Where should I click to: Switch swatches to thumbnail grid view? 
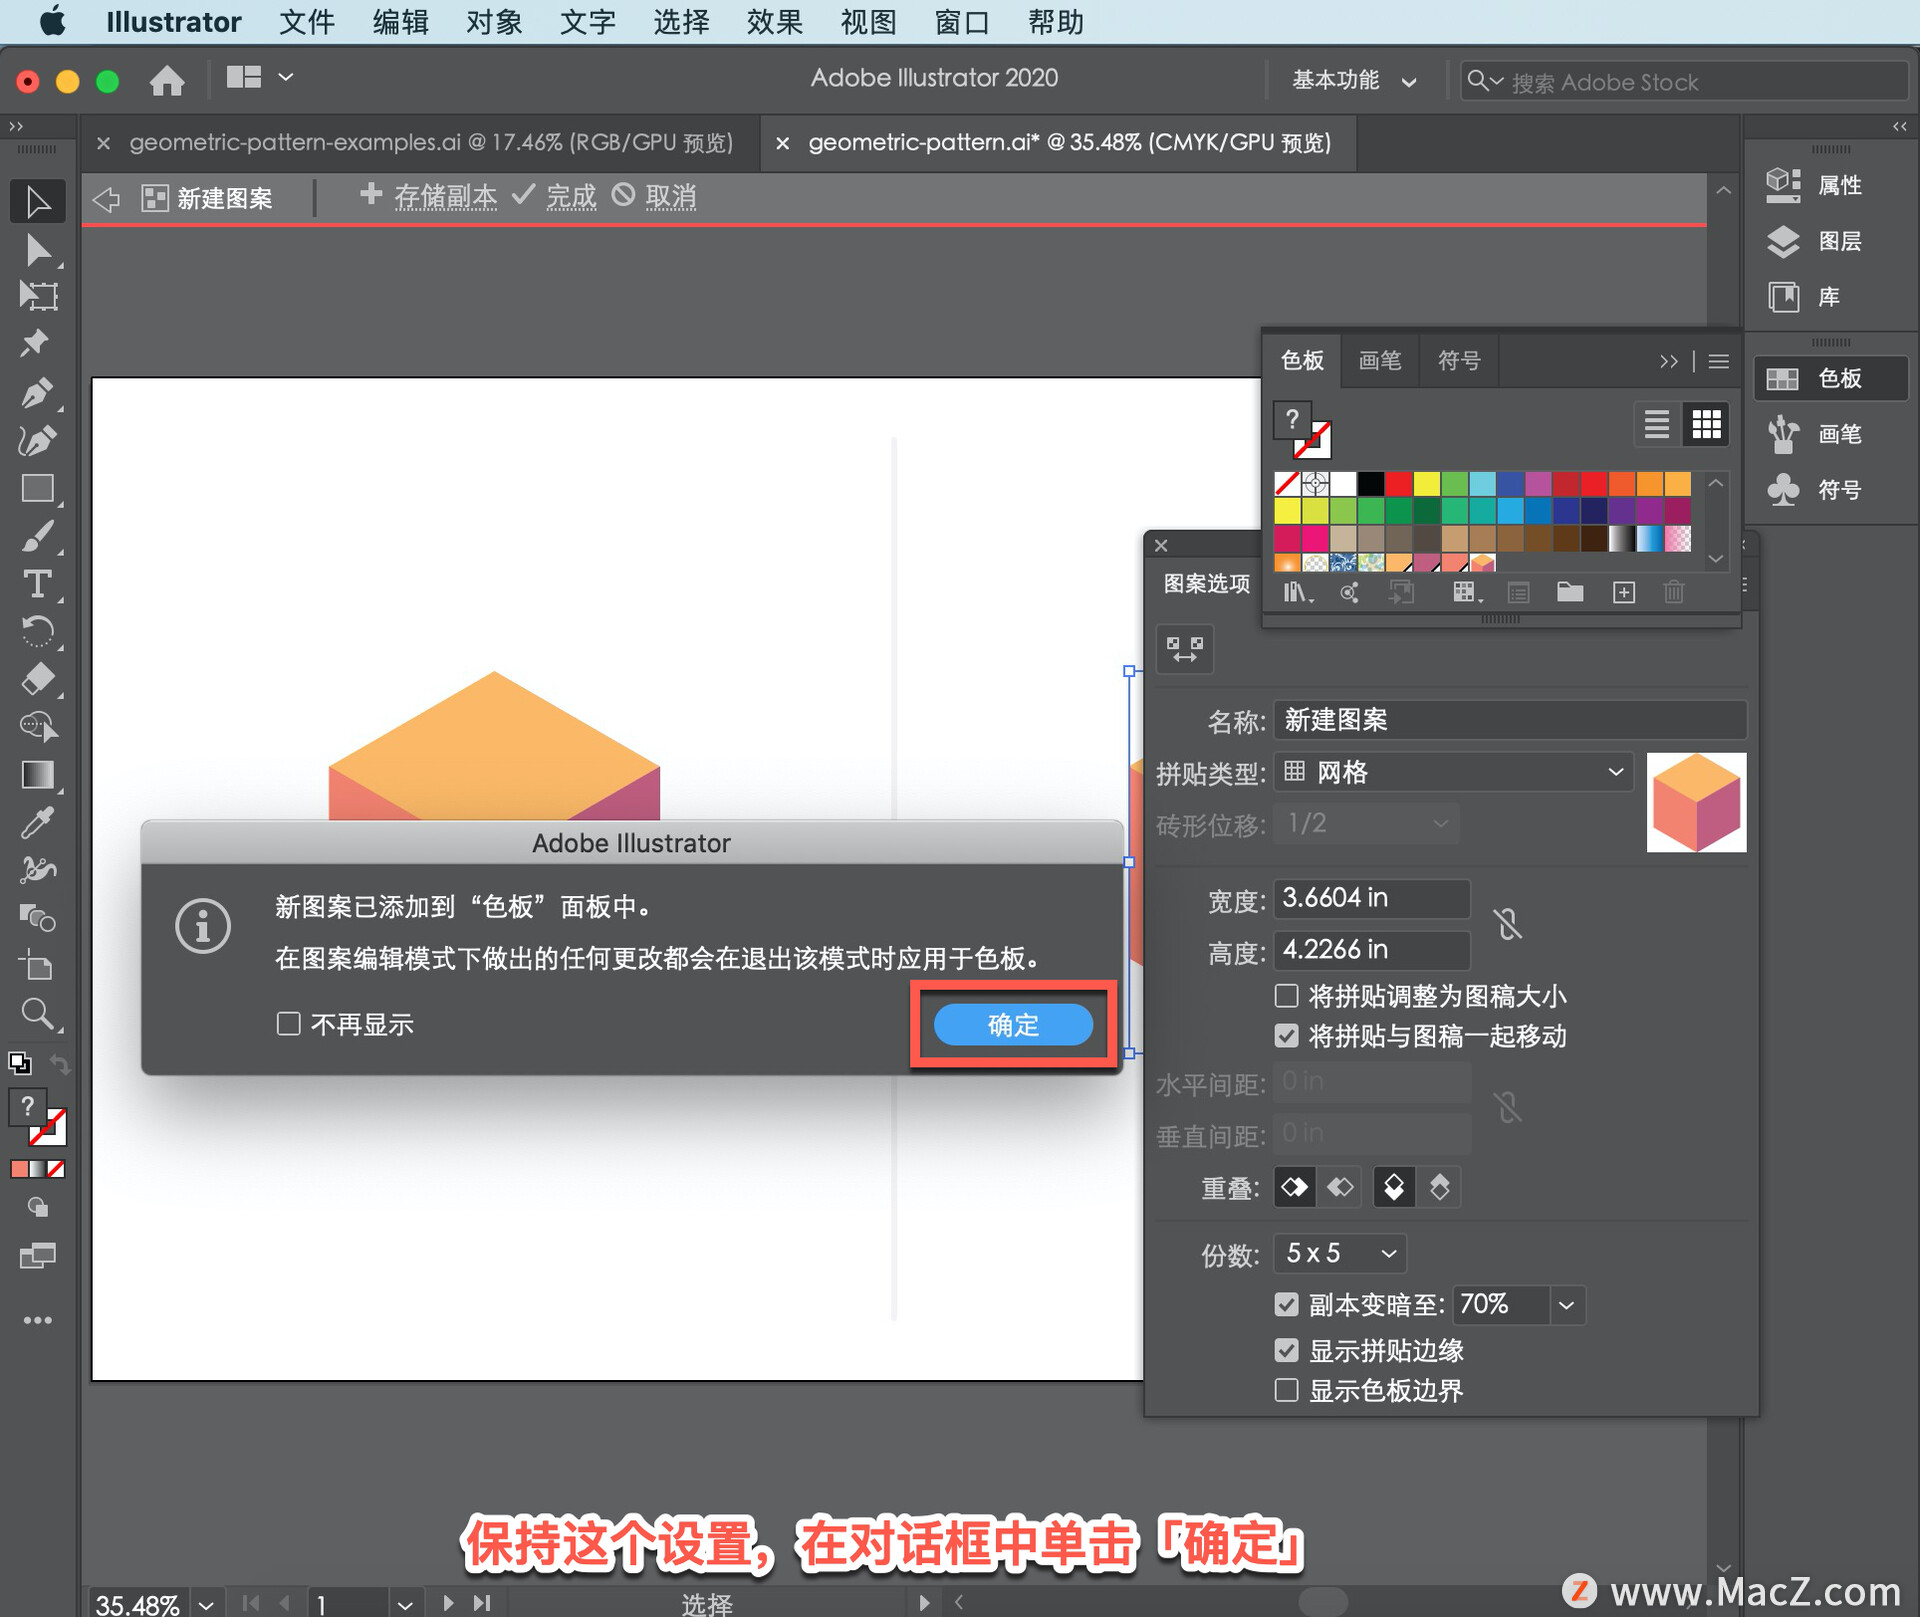tap(1707, 425)
